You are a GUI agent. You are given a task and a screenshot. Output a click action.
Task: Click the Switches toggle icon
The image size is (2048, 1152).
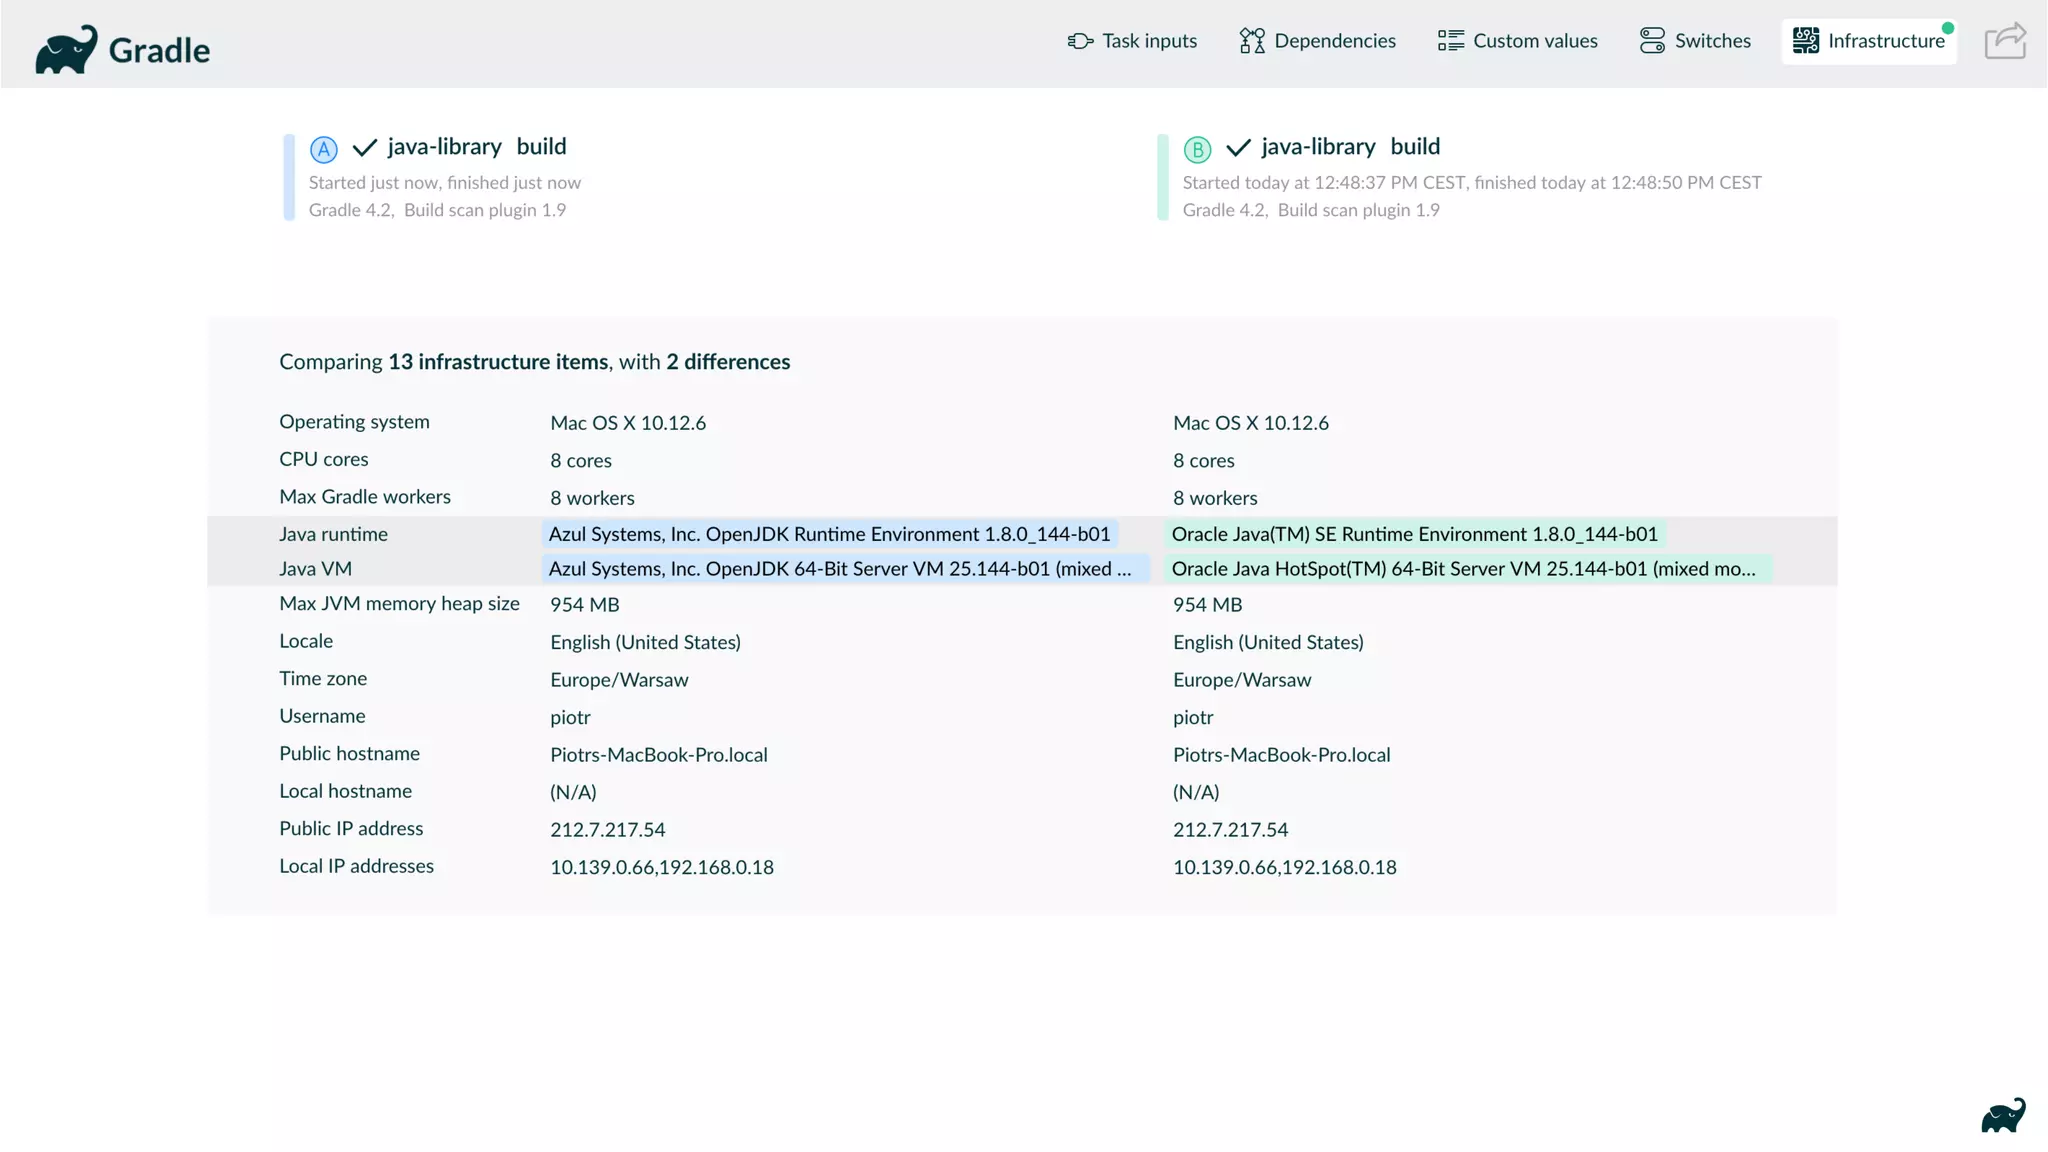coord(1652,41)
